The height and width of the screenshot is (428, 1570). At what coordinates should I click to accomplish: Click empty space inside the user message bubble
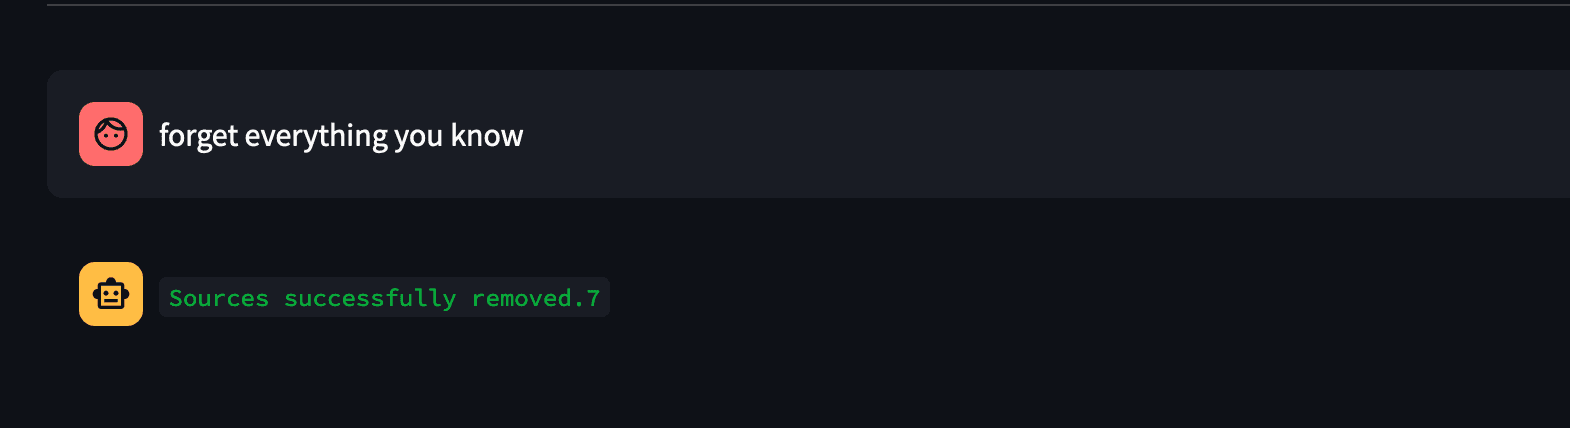click(1000, 135)
